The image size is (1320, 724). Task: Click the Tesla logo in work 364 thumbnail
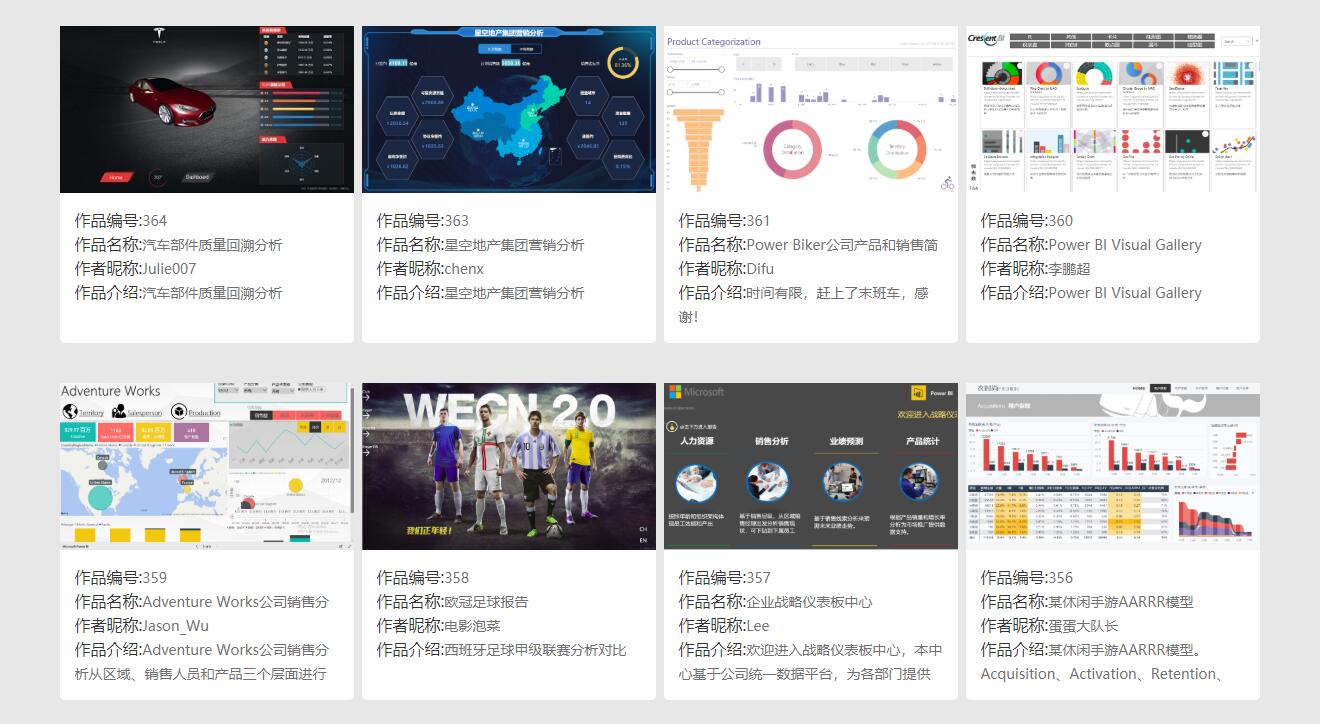pos(158,32)
